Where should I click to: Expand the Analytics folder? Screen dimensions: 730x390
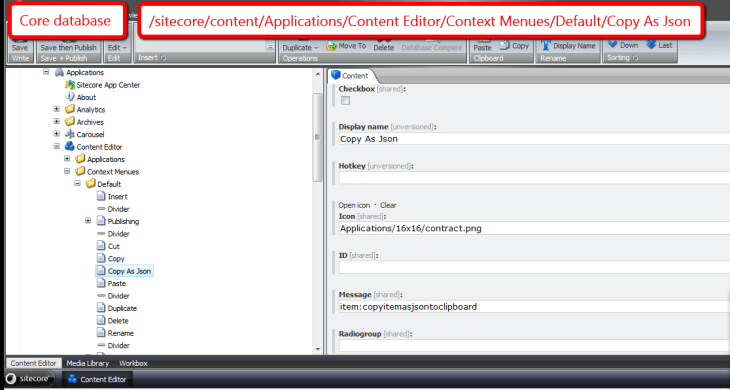(x=56, y=109)
